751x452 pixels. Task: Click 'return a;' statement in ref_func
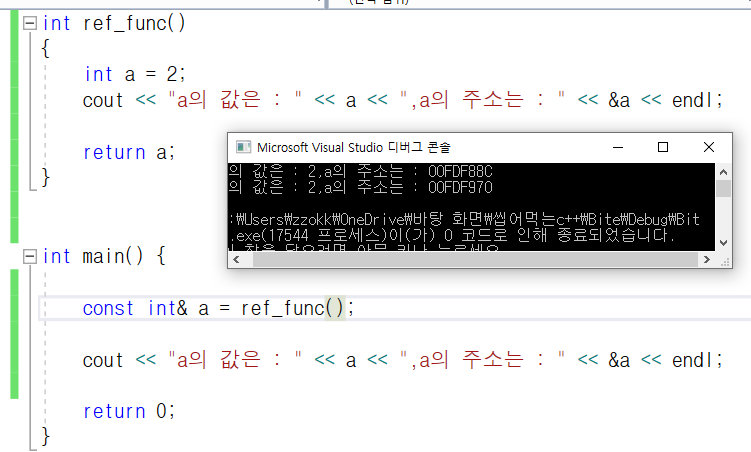[129, 152]
